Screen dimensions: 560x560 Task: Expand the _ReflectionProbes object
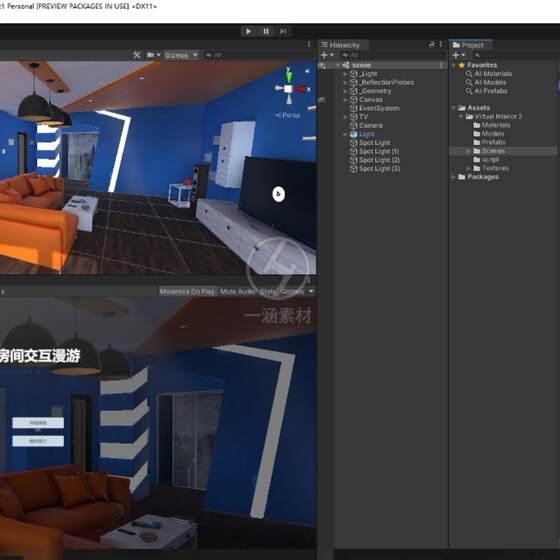[345, 82]
